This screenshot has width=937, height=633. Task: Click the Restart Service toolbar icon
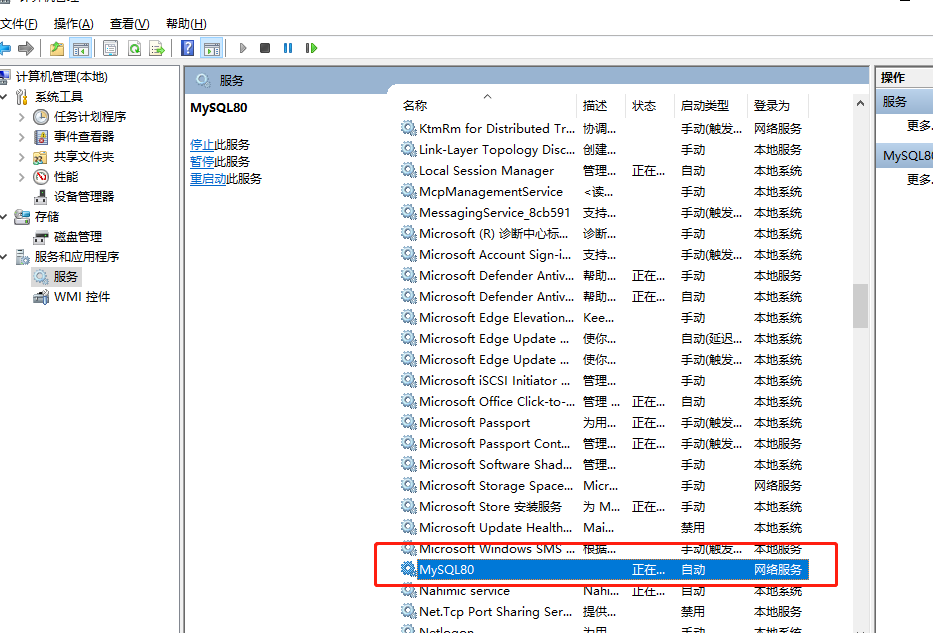pos(311,48)
